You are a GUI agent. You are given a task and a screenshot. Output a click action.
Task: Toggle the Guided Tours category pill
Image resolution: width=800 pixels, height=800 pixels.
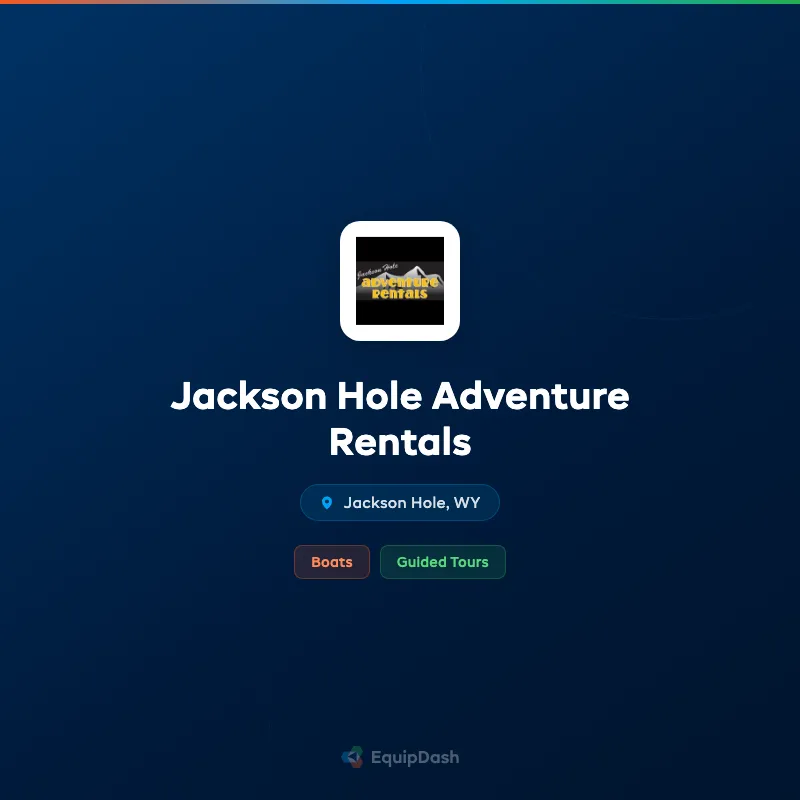tap(443, 562)
